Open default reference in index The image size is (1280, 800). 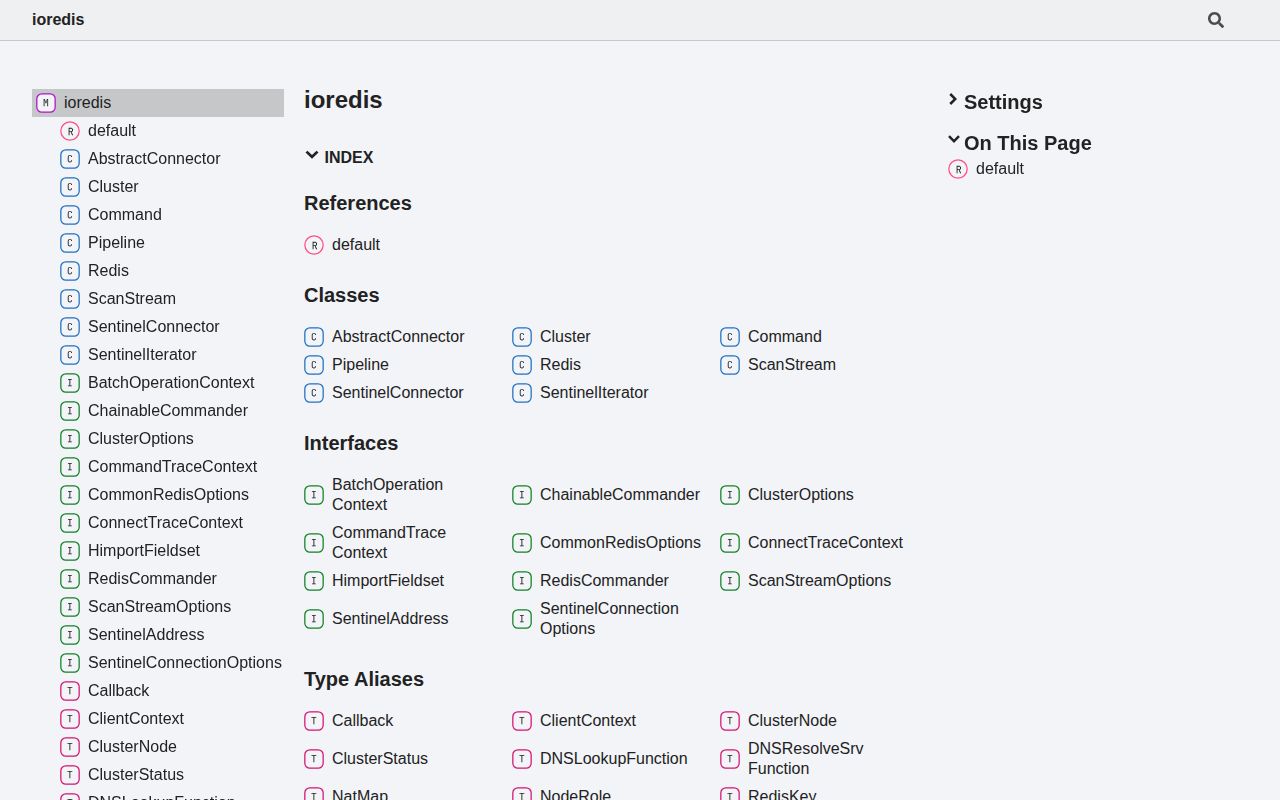356,245
